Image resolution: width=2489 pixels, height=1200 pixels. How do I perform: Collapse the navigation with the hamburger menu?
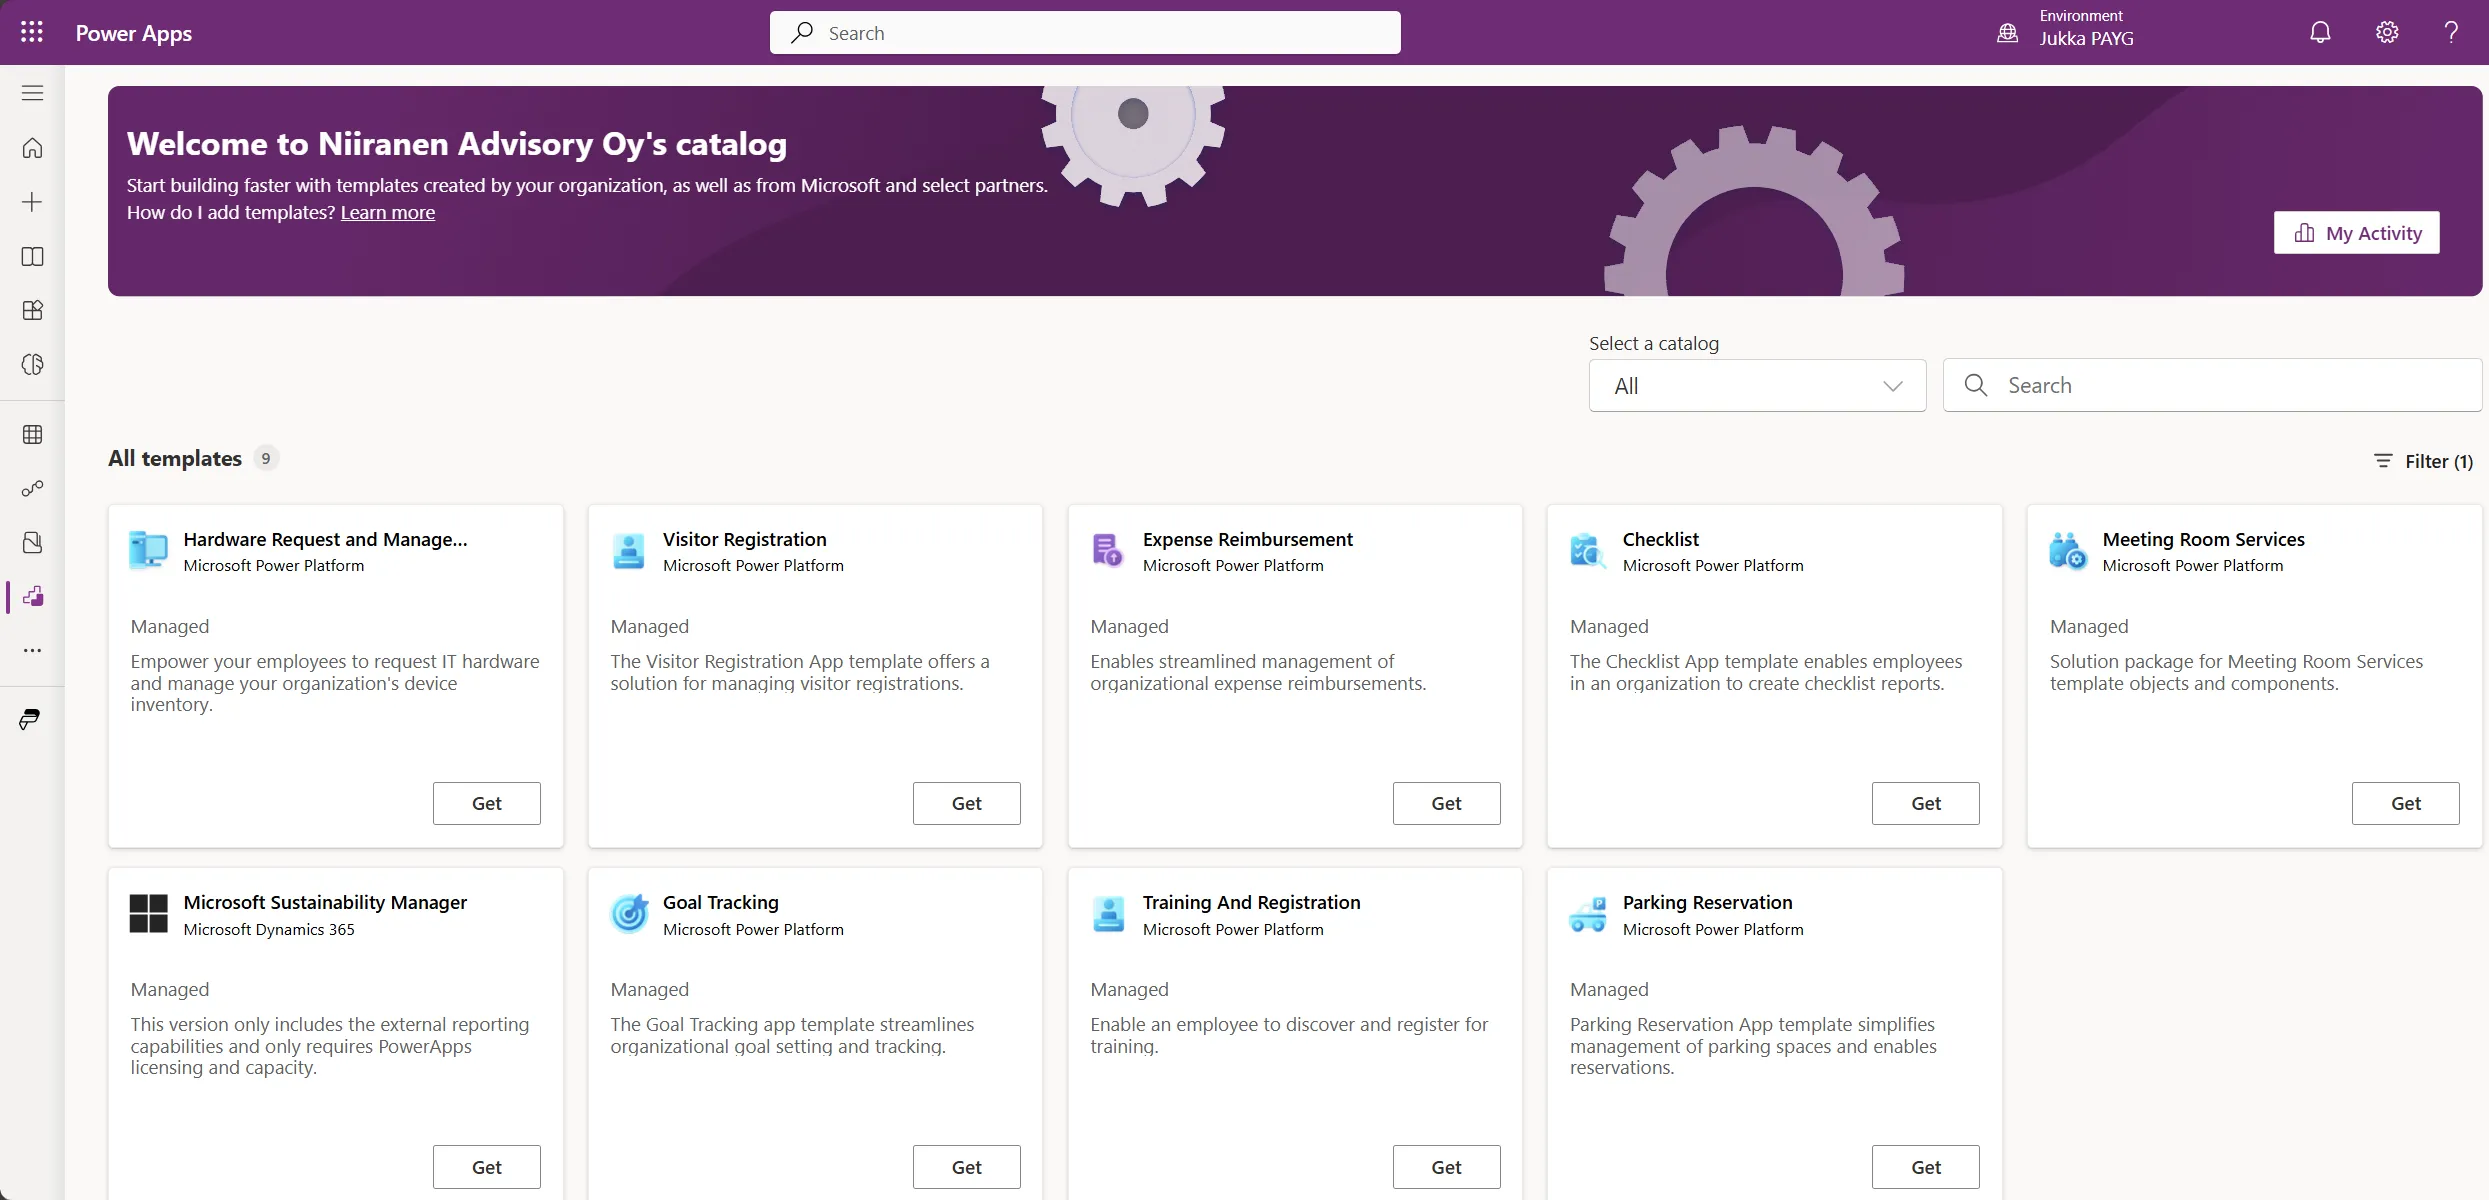pos(31,92)
